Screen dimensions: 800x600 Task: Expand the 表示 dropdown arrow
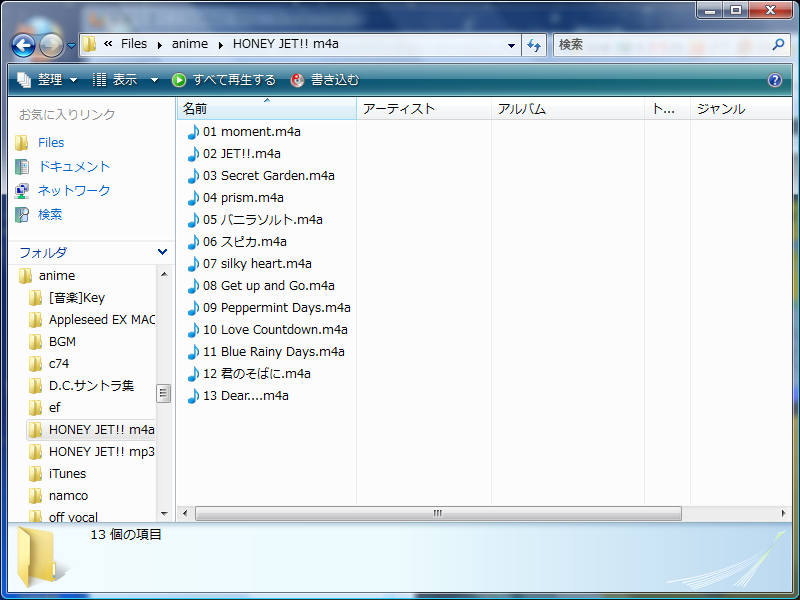(x=154, y=80)
